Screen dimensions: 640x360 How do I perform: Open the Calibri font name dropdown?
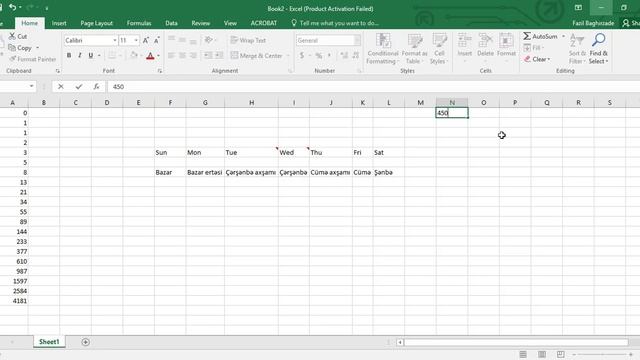pos(115,40)
